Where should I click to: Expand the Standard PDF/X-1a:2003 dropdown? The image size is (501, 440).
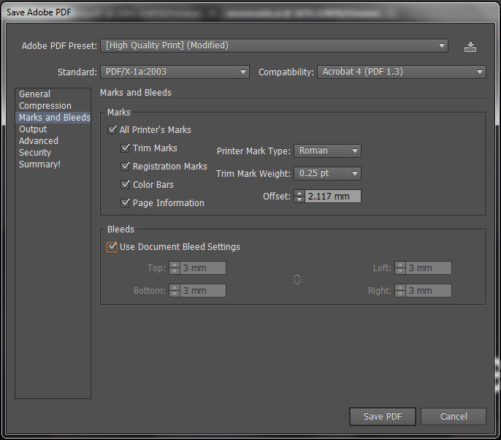[x=175, y=72]
